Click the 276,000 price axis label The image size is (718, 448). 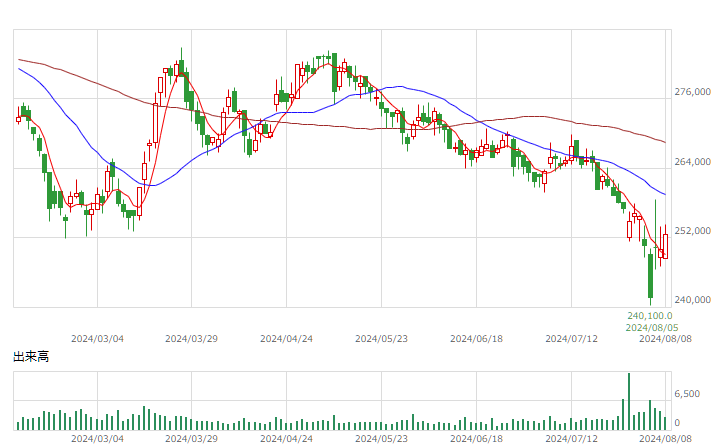(692, 92)
